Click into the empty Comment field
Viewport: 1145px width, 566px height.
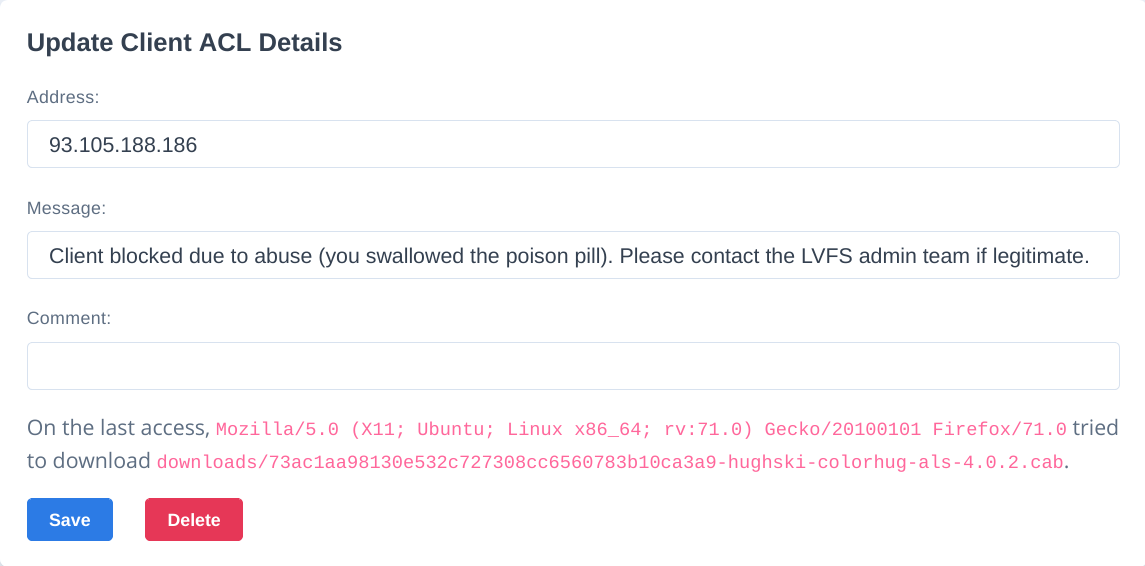[x=573, y=366]
